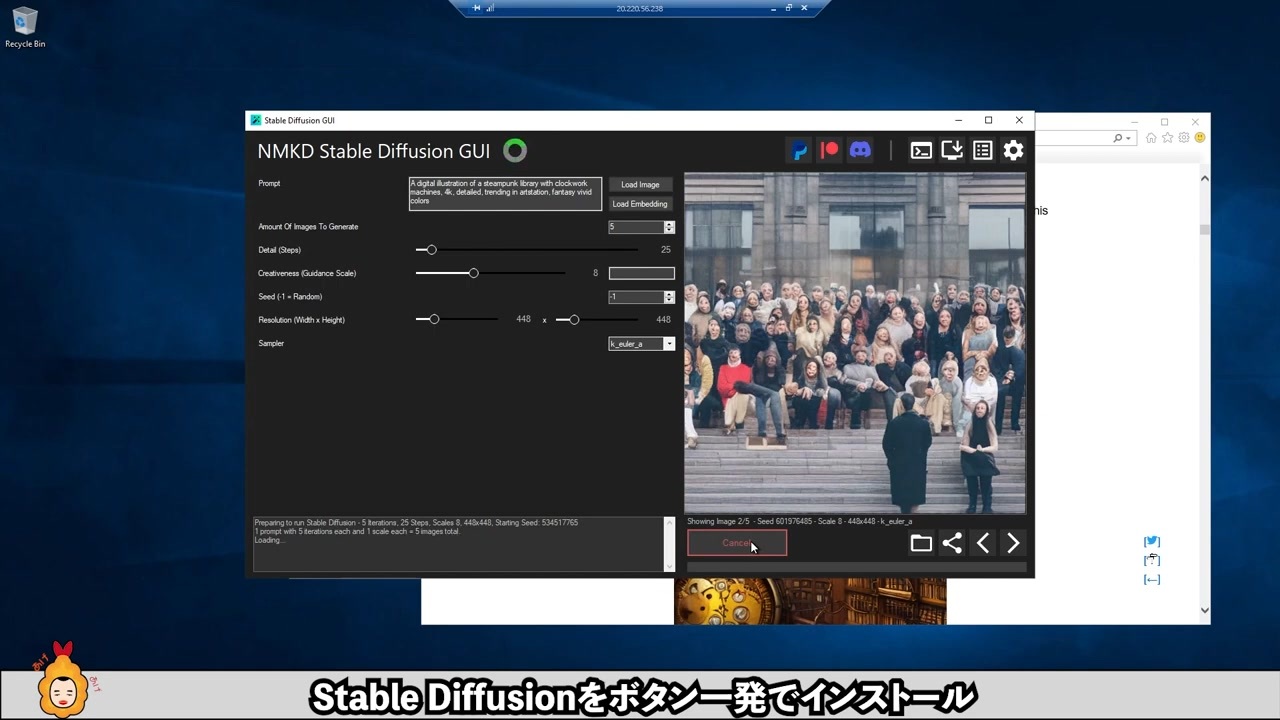This screenshot has width=1280, height=720.
Task: Open the prompt queue list icon
Action: click(x=982, y=150)
